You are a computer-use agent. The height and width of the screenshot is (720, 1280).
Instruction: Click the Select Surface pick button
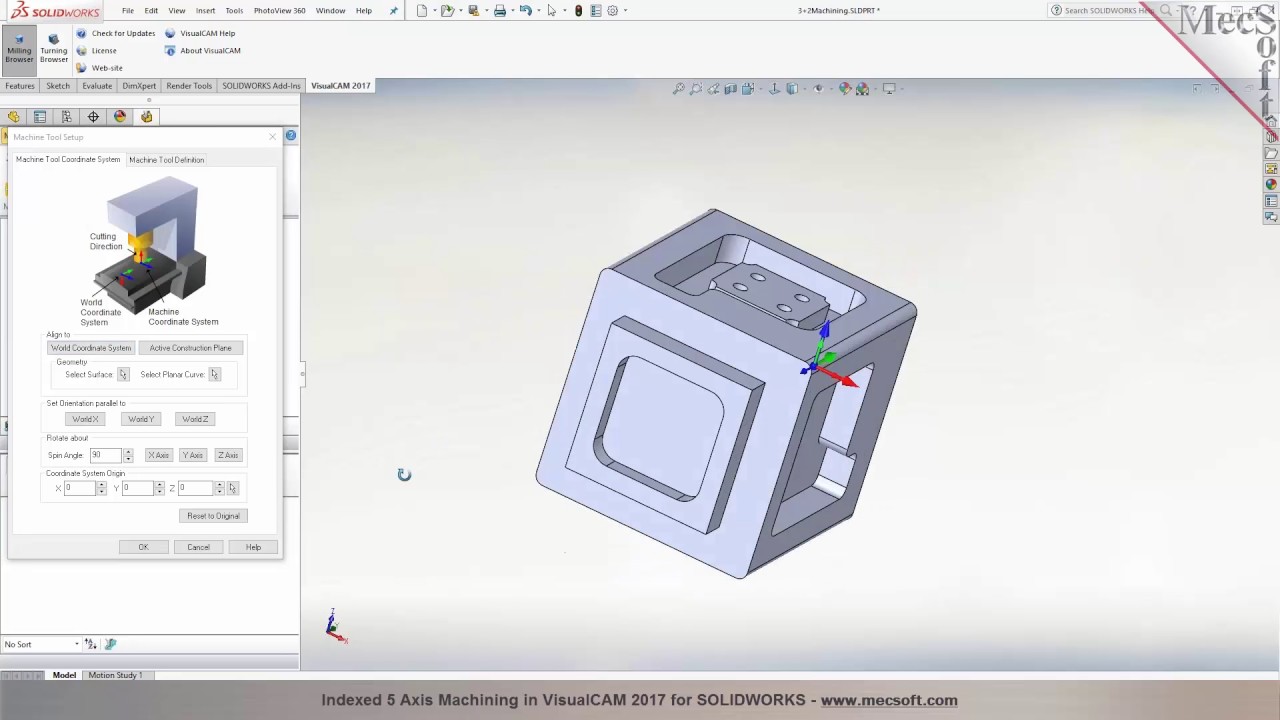123,374
